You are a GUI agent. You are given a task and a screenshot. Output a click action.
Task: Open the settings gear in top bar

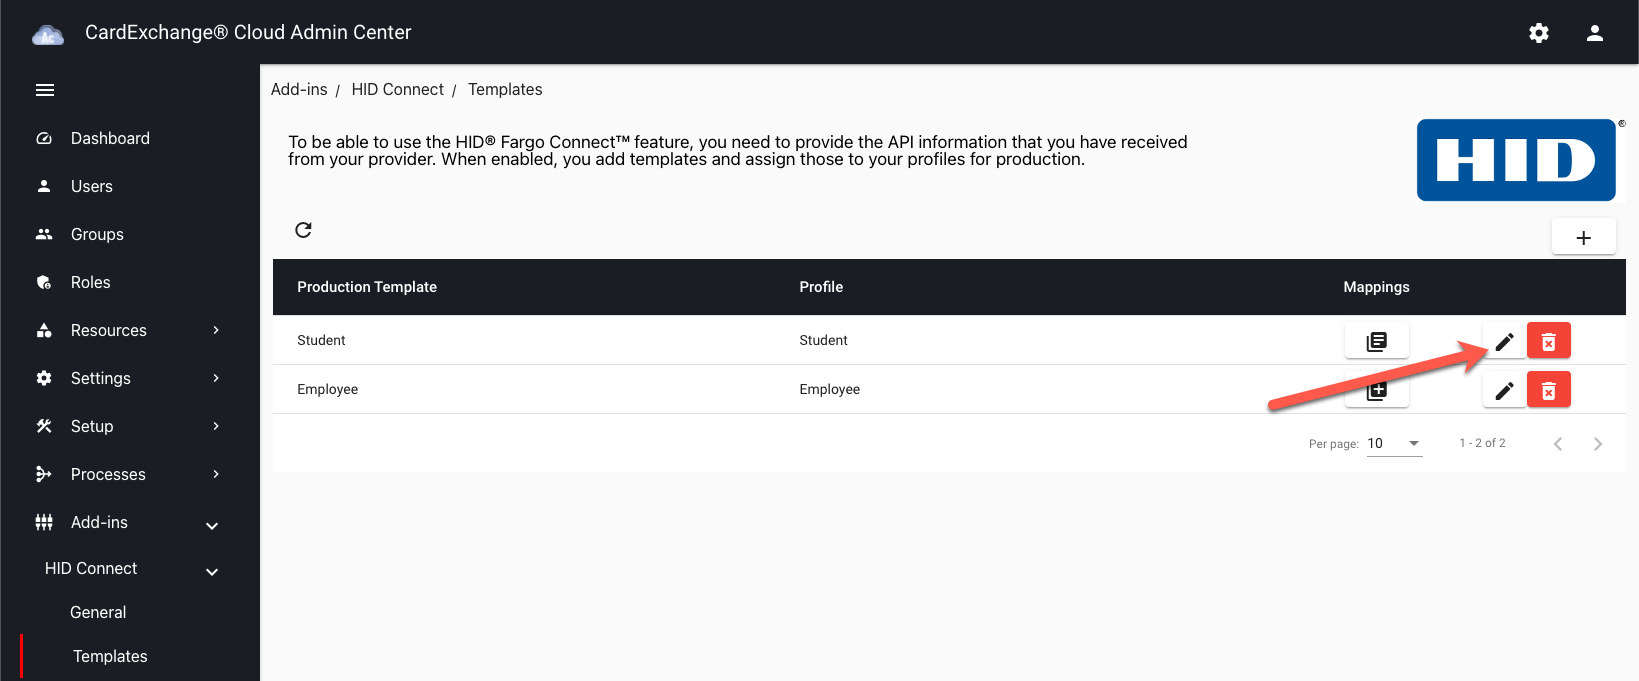1539,33
